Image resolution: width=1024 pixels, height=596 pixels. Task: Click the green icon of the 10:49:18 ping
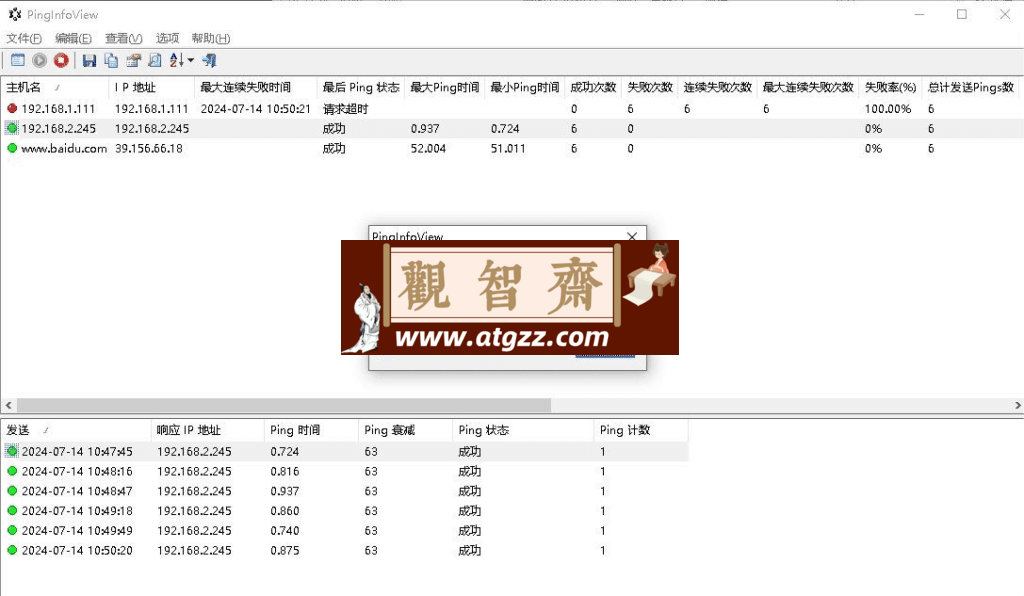[12, 510]
